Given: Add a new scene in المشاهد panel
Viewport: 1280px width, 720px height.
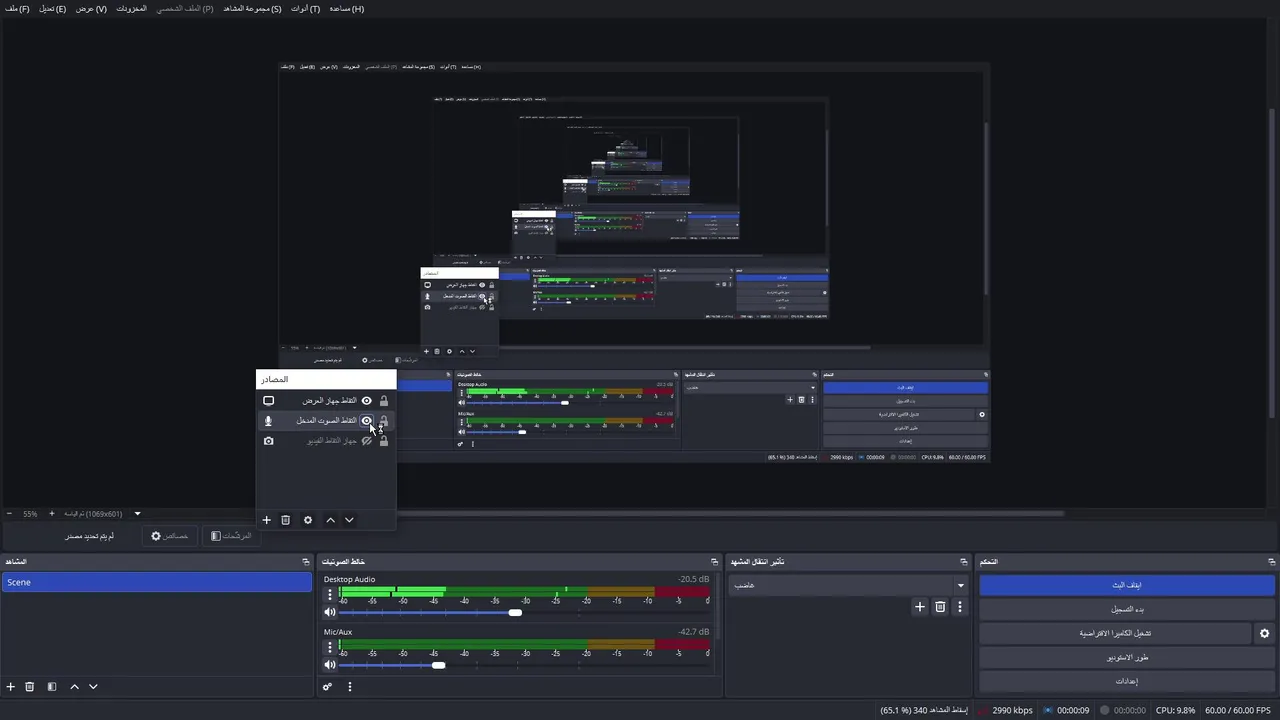Looking at the screenshot, I should pyautogui.click(x=11, y=687).
